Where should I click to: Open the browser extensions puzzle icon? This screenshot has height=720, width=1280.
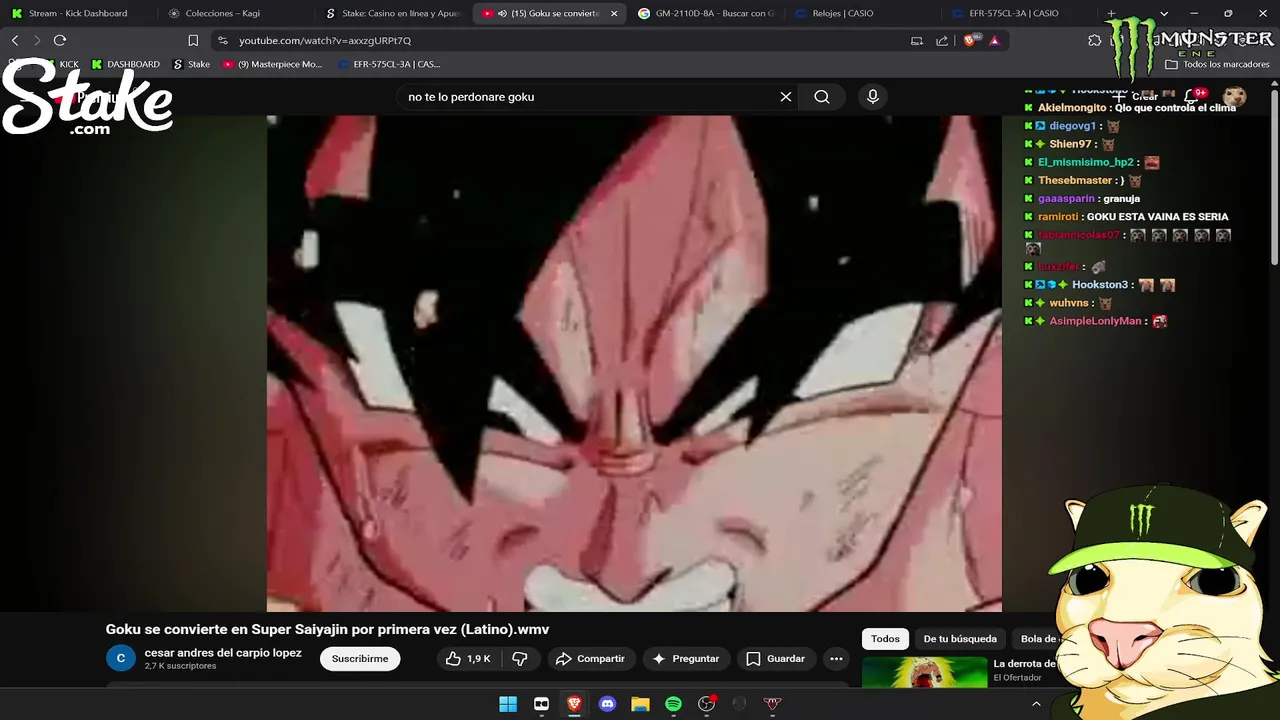click(1095, 40)
